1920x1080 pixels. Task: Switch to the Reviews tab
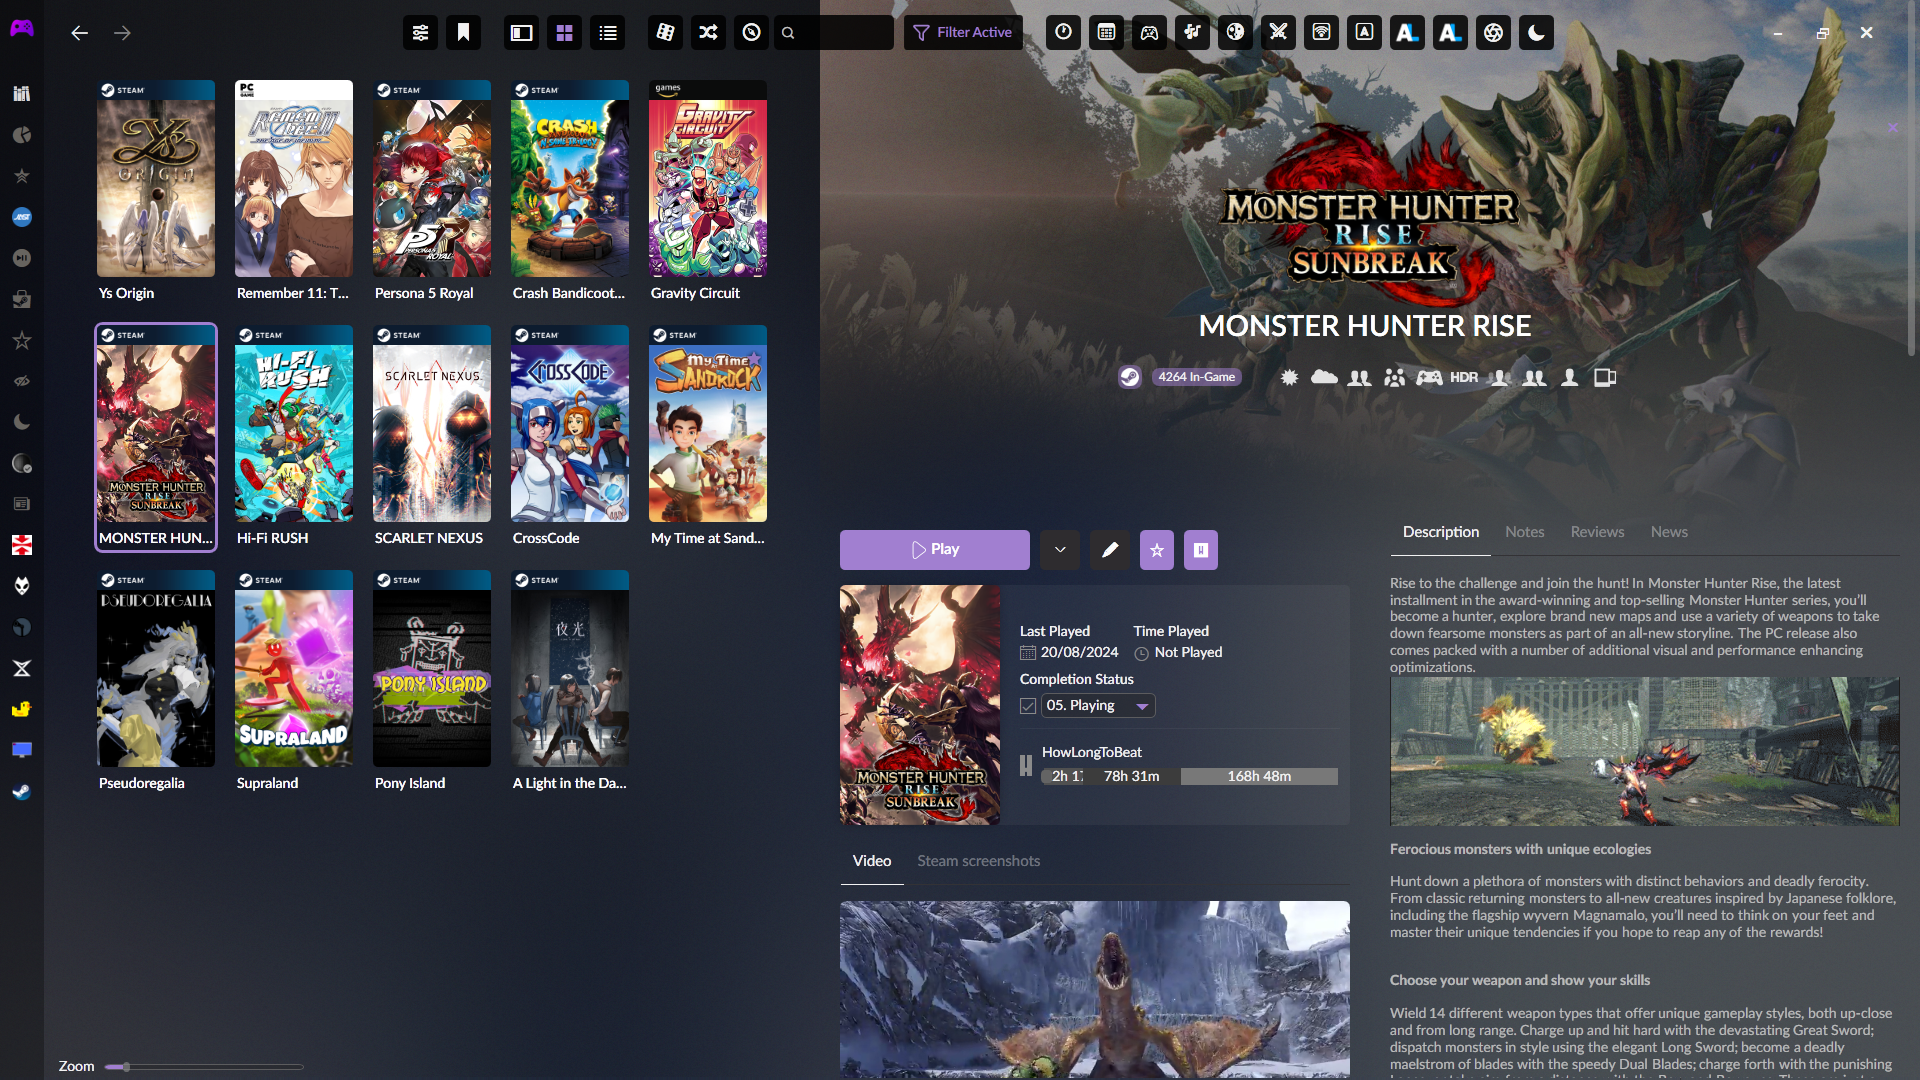1597,532
